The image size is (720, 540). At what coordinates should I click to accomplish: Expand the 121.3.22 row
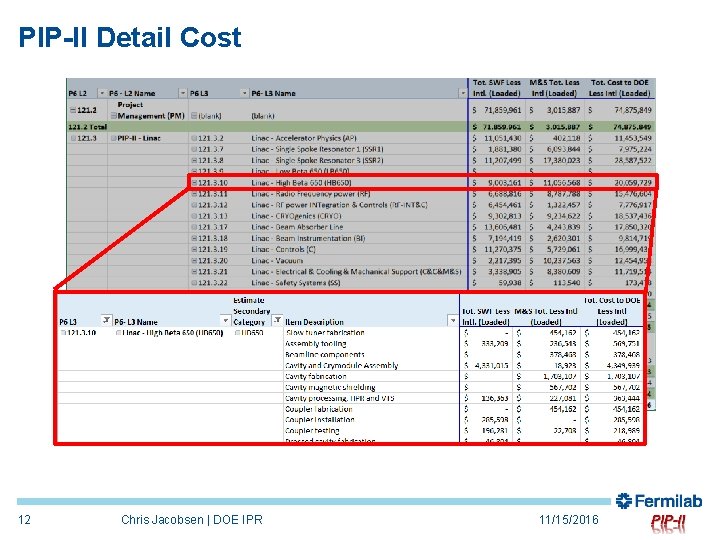(194, 283)
